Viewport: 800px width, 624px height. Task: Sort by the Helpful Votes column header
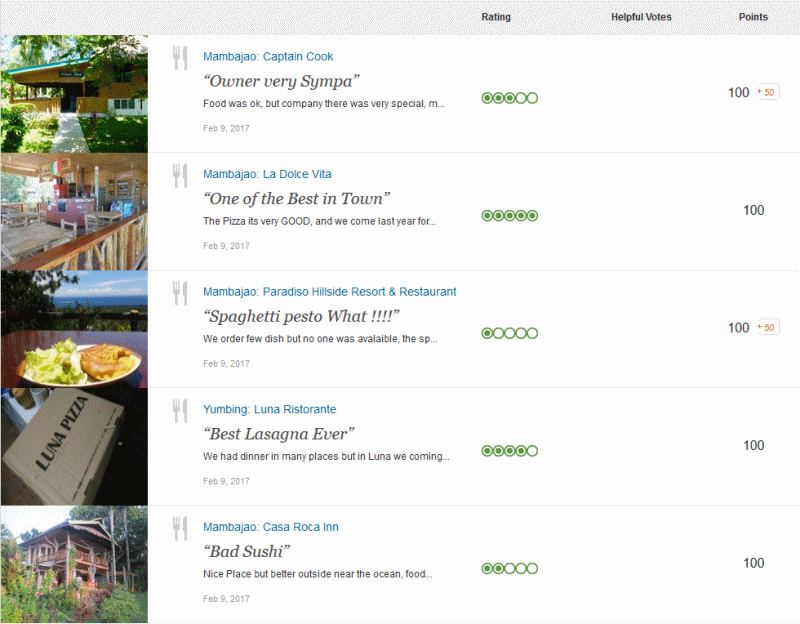coord(641,17)
